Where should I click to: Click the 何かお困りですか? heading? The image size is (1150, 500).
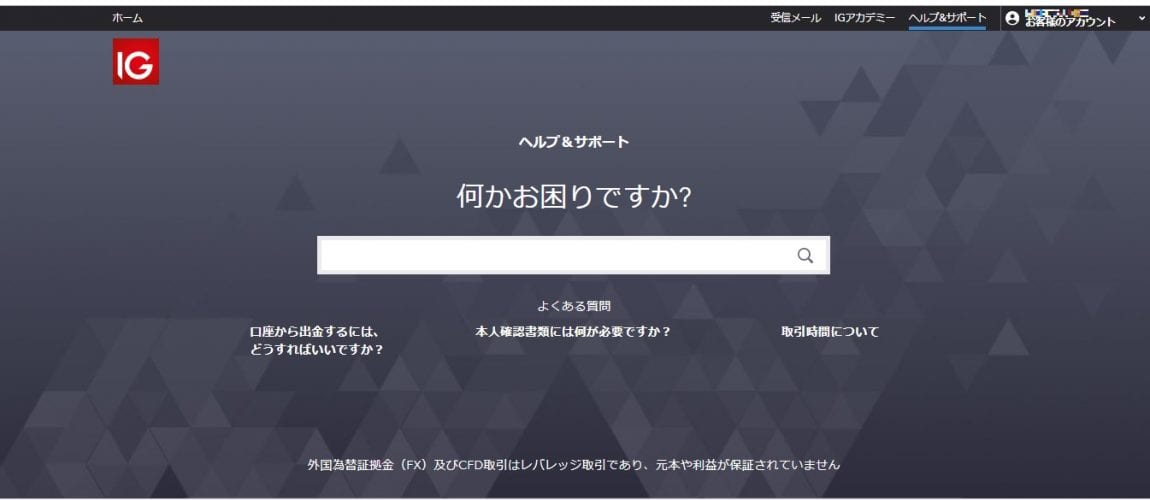574,197
